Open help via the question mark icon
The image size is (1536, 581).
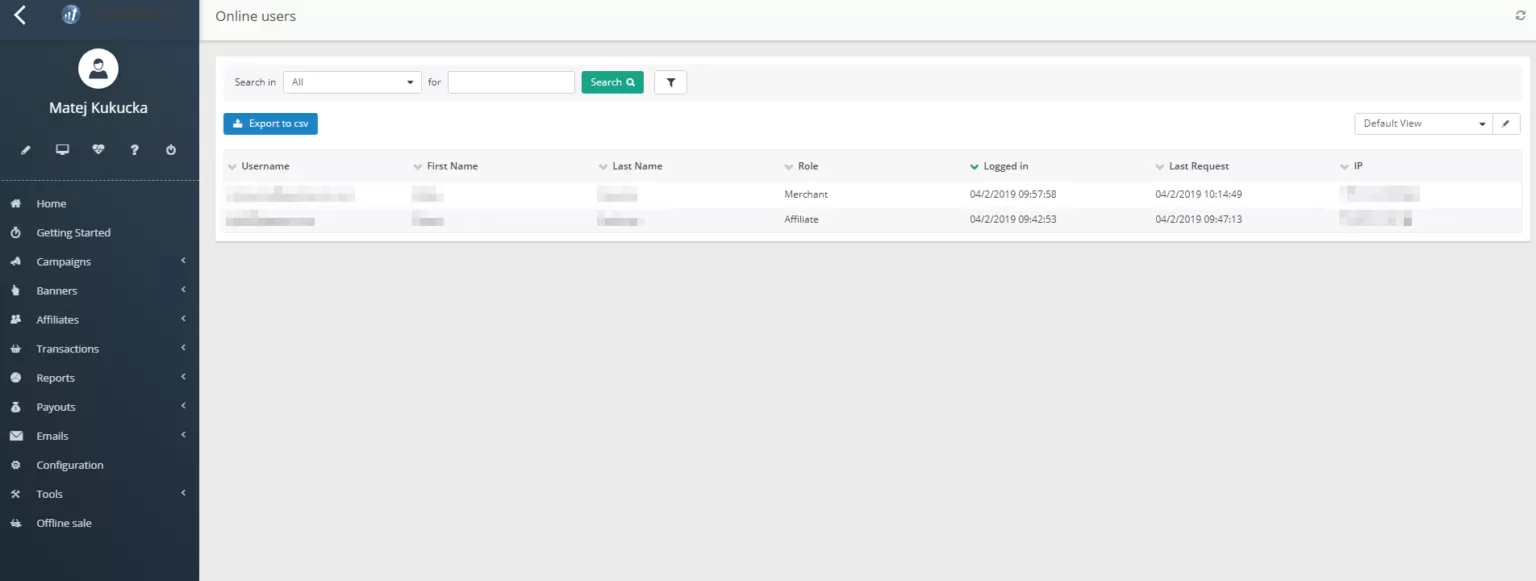(x=134, y=148)
